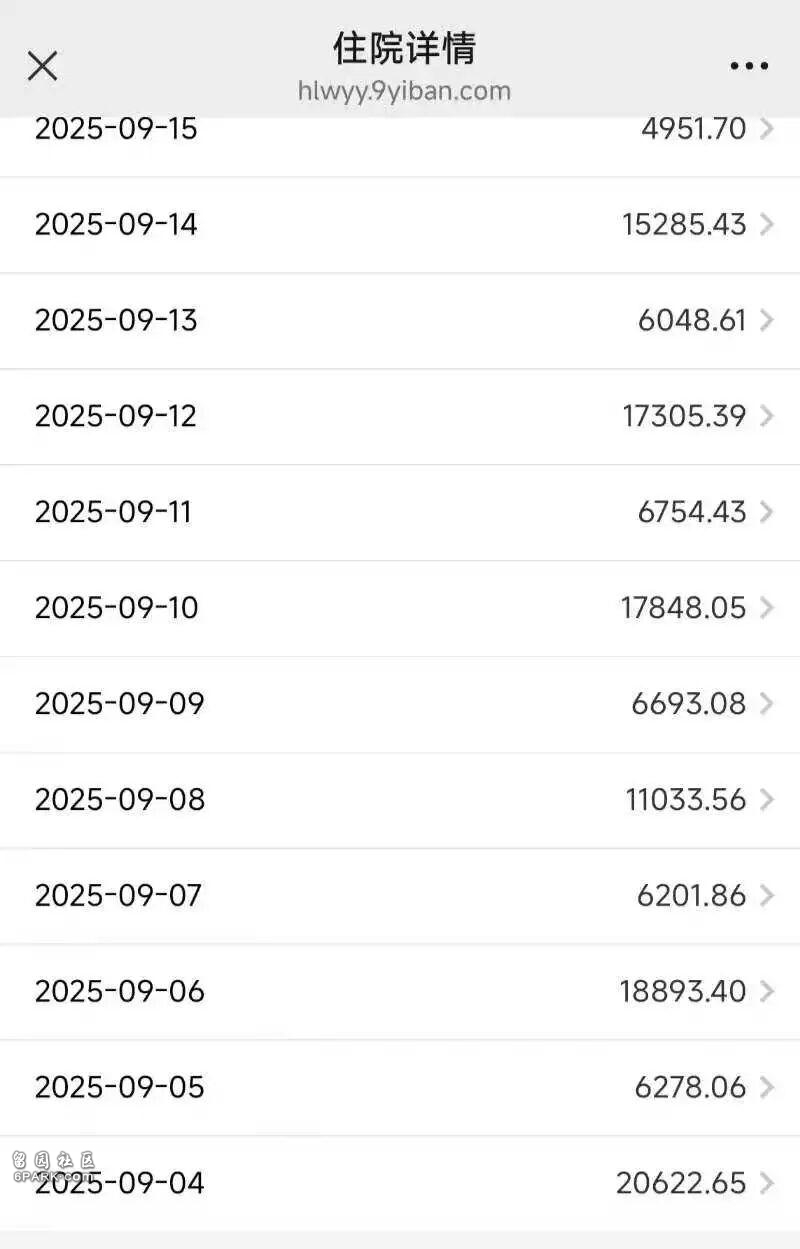Tap the amount 20622.65
This screenshot has width=800, height=1249.
[x=681, y=1183]
